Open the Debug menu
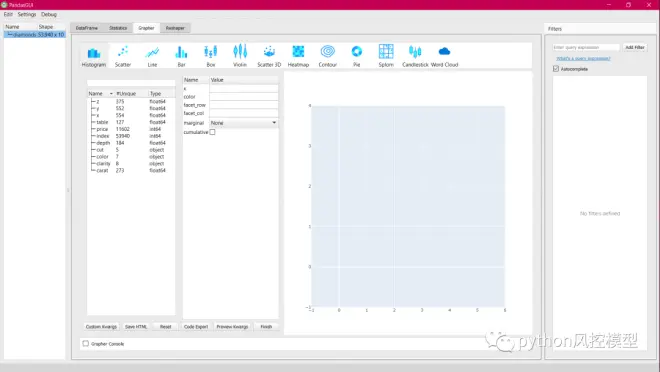 click(49, 14)
